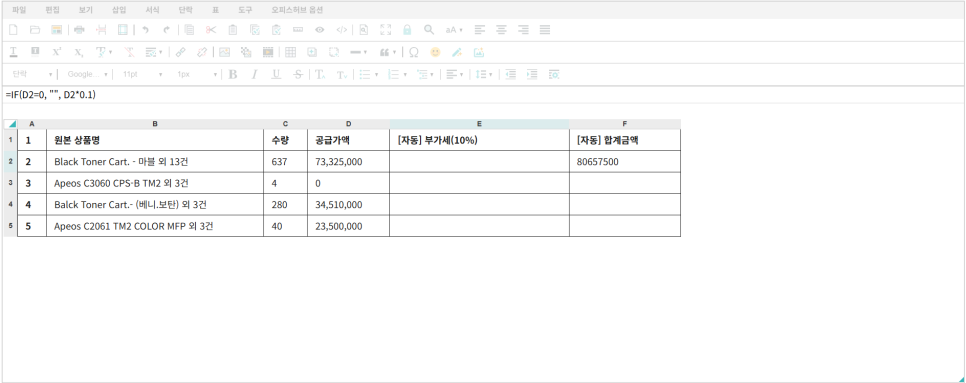Insert a video media clip
This screenshot has height=383, width=966.
(268, 52)
